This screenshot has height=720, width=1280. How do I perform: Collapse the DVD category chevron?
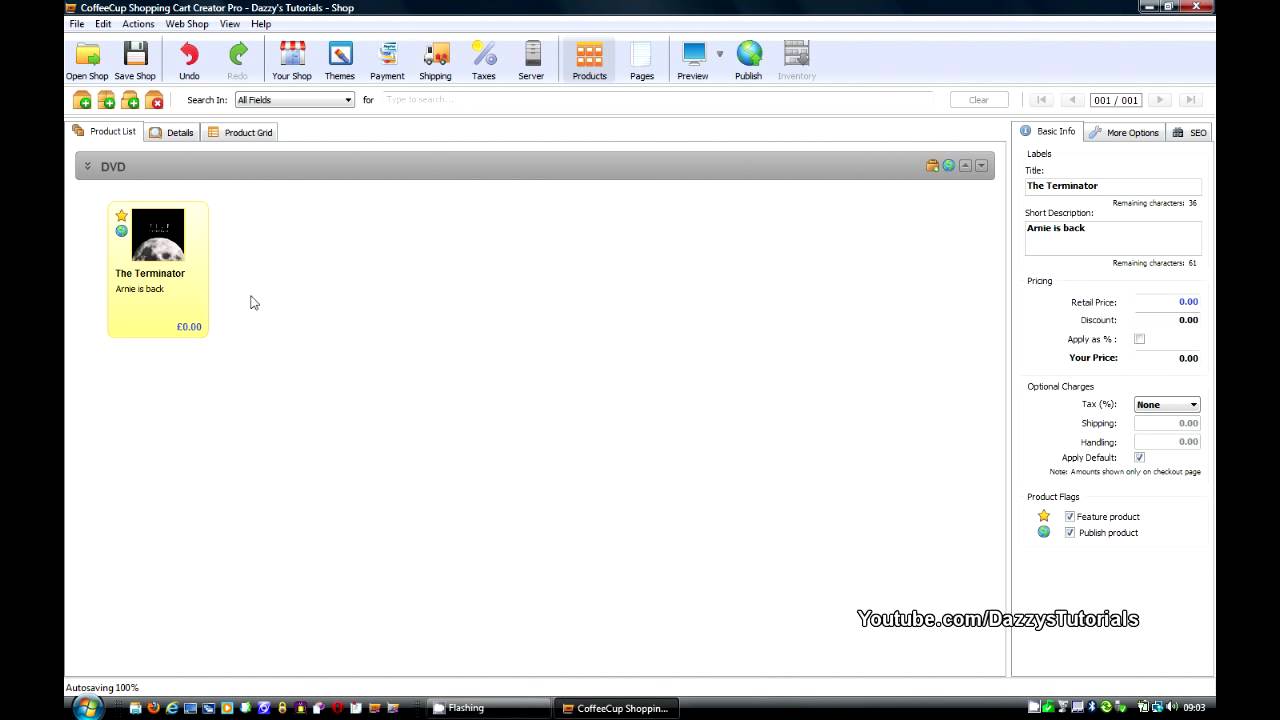(x=88, y=166)
